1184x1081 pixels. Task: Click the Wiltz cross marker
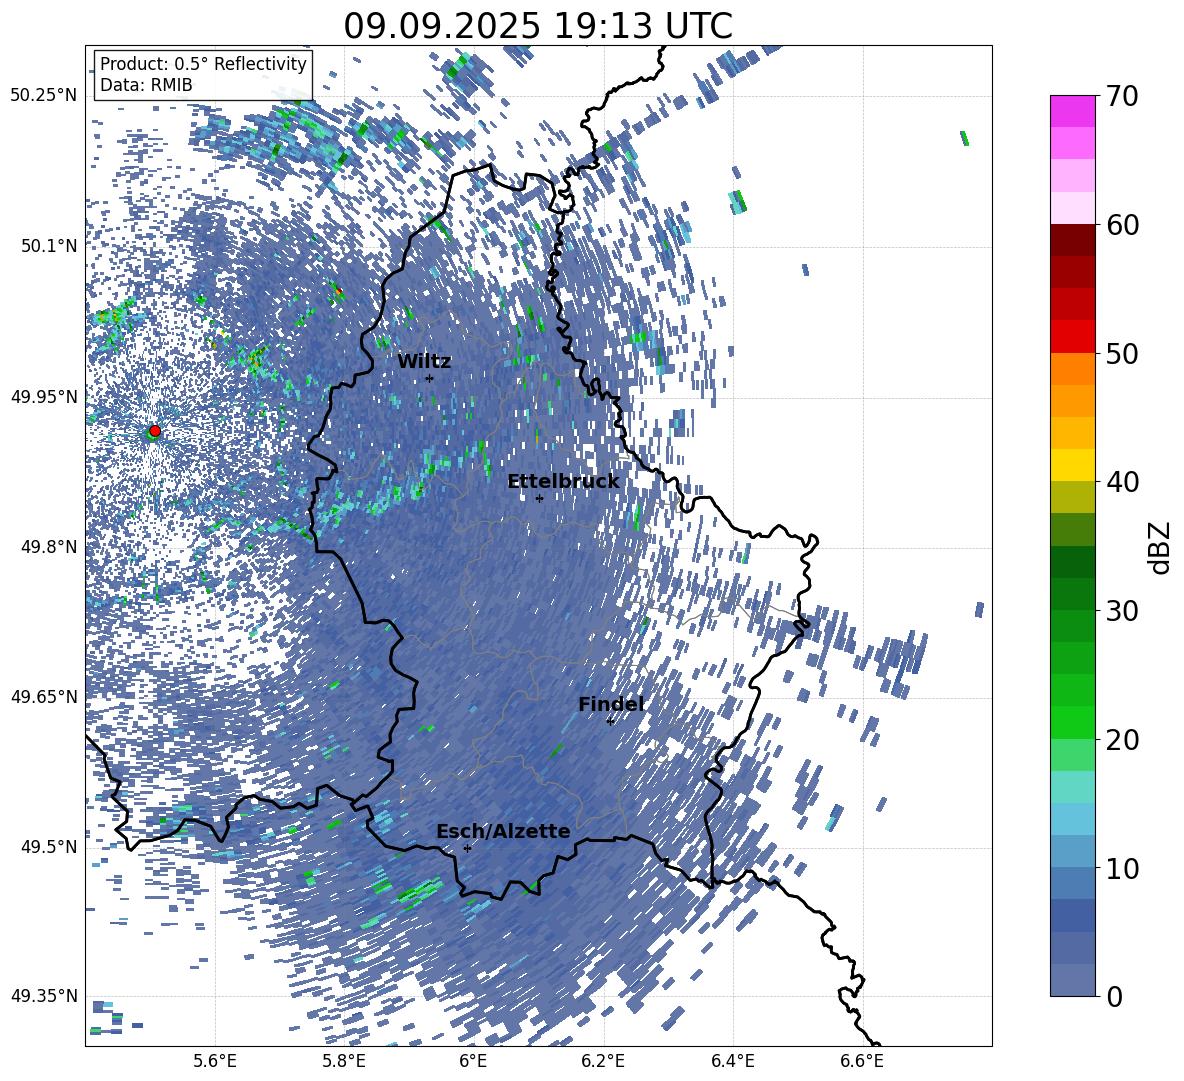pyautogui.click(x=430, y=378)
